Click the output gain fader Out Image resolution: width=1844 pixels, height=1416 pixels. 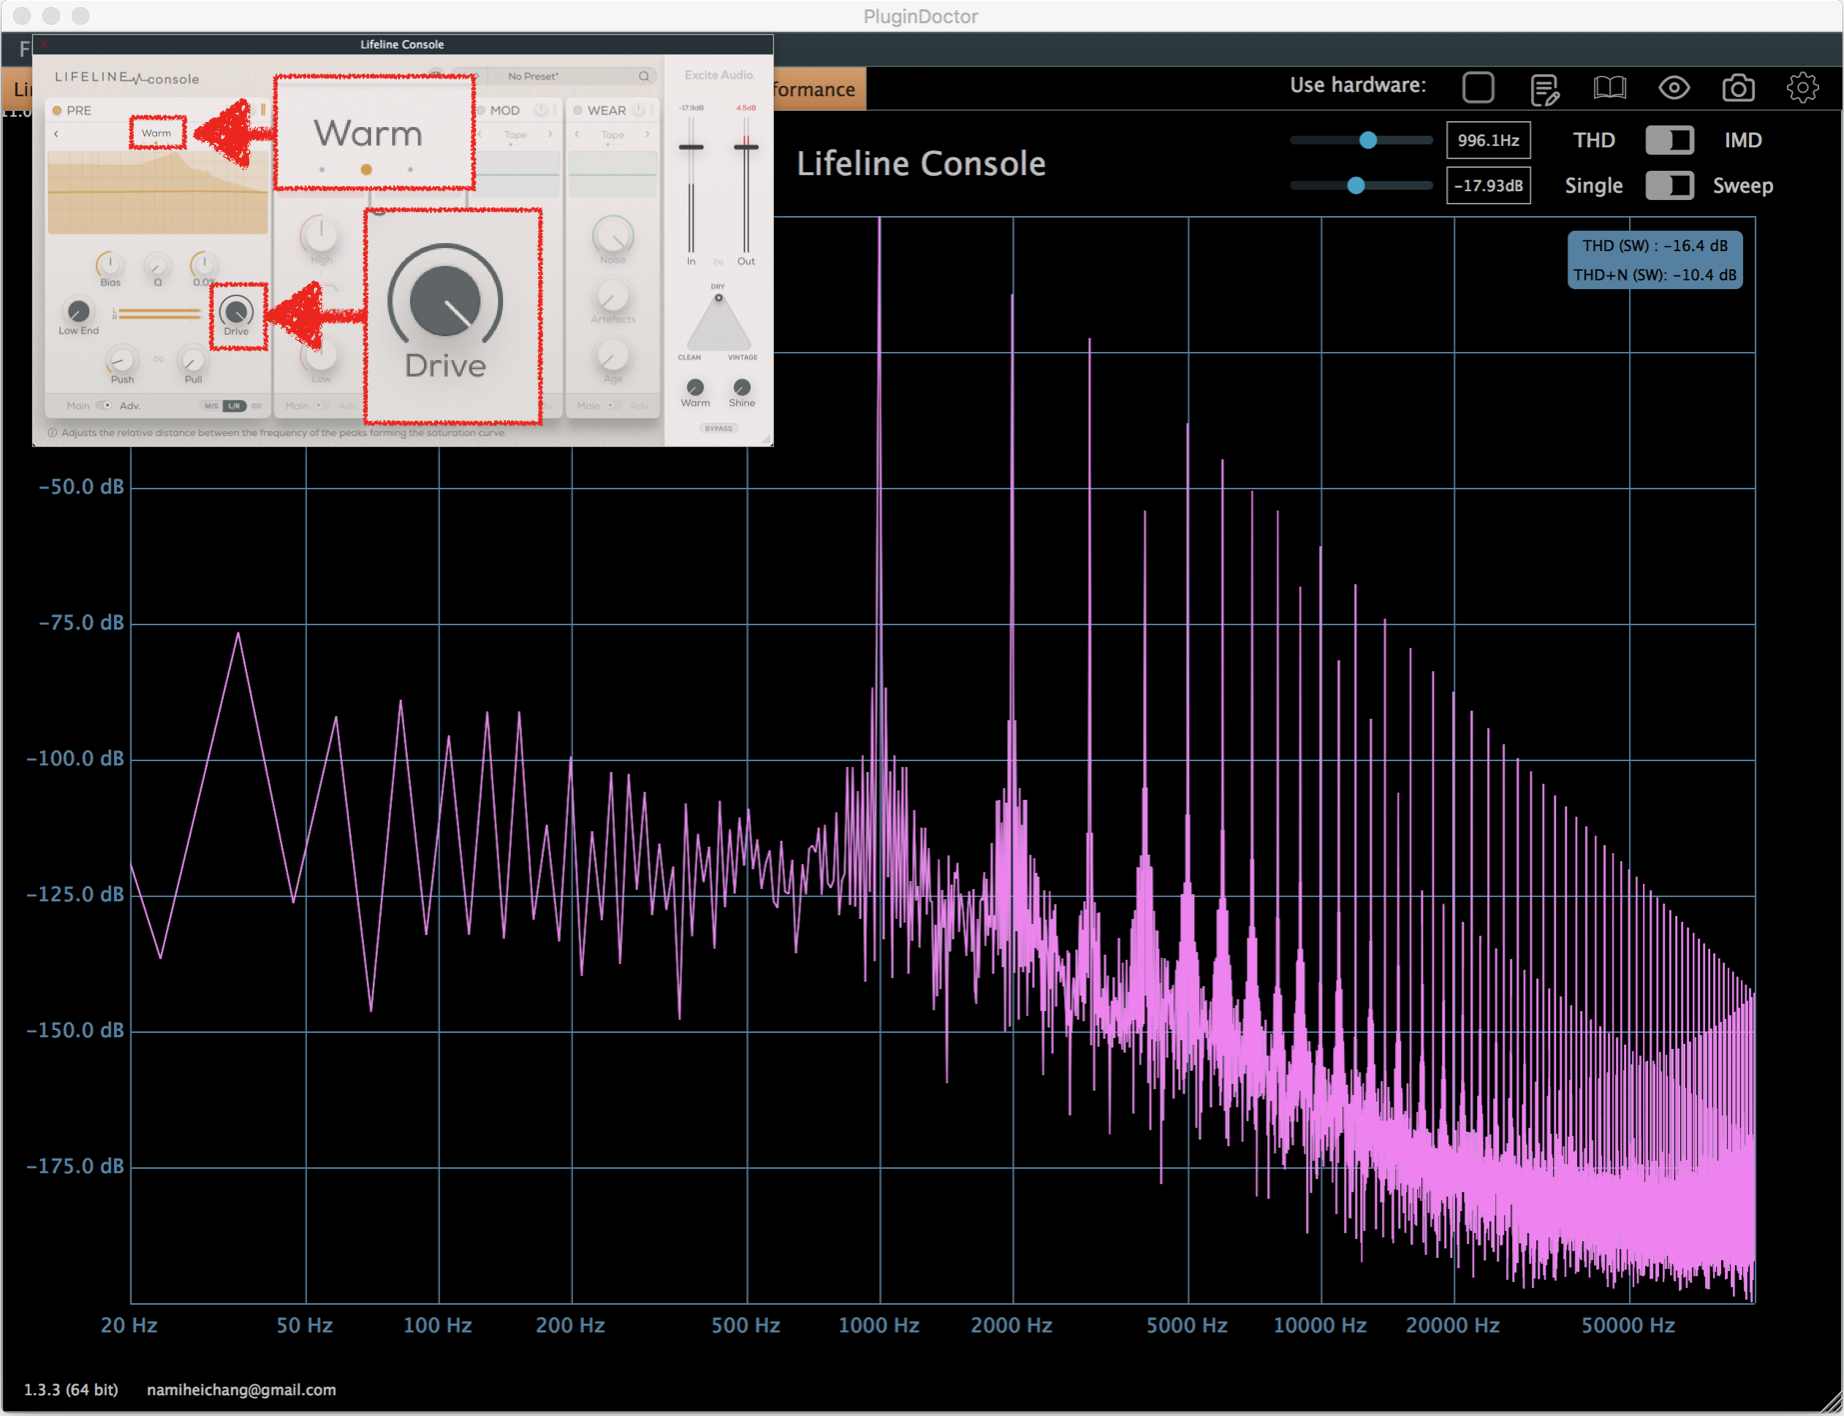pyautogui.click(x=746, y=147)
